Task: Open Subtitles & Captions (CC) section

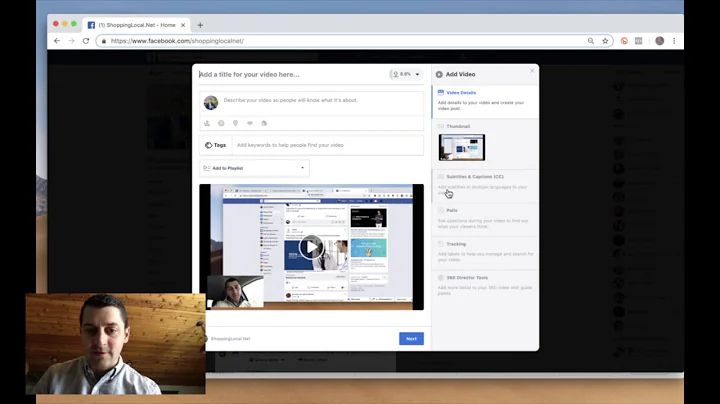Action: pos(485,185)
